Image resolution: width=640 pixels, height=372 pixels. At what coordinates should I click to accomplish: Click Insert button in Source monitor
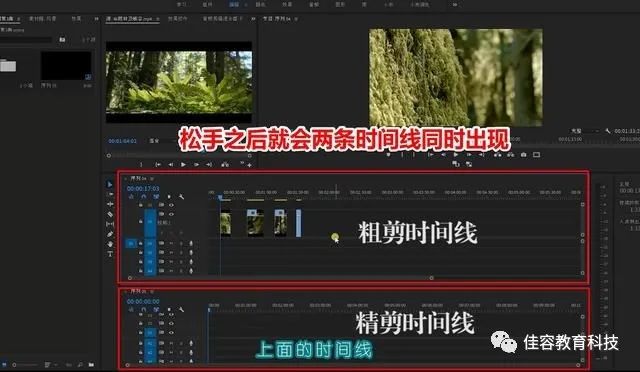[x=225, y=165]
